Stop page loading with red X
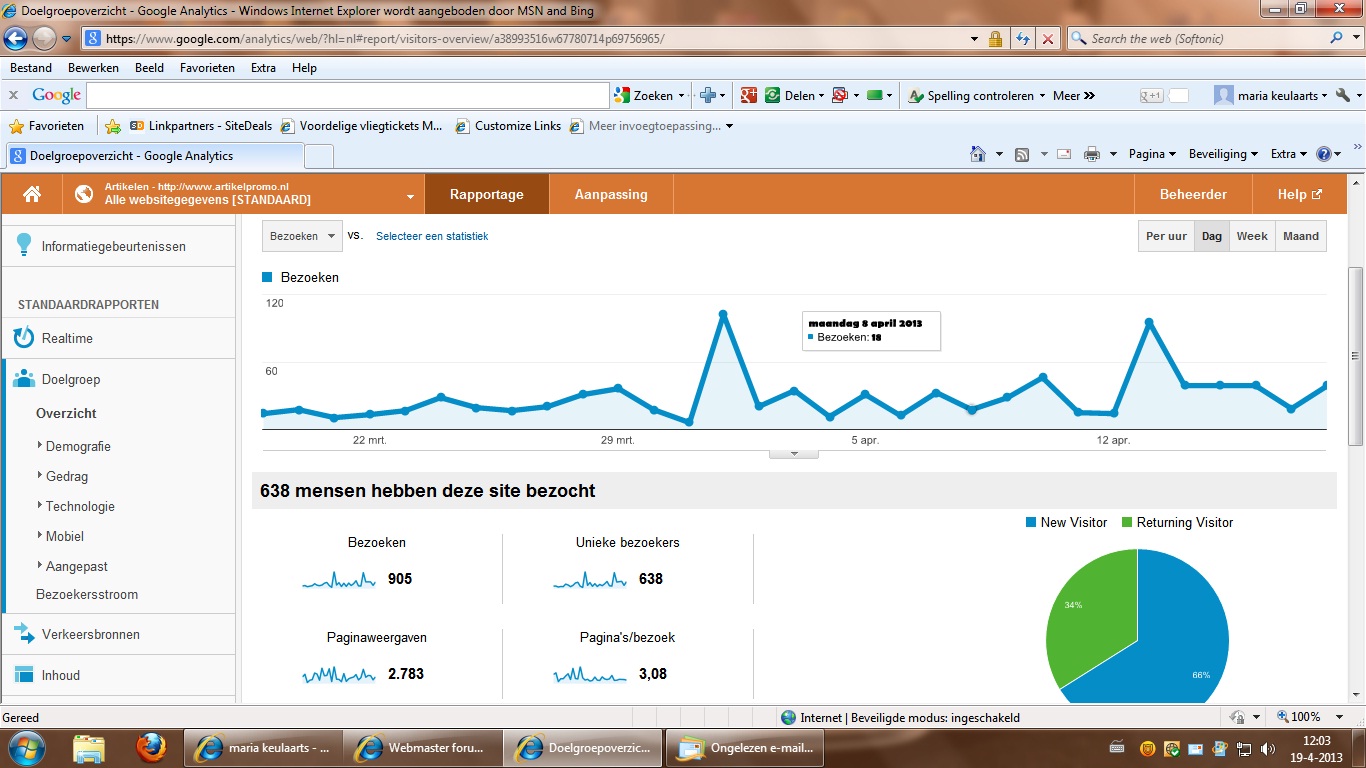This screenshot has width=1366, height=768. [1047, 39]
